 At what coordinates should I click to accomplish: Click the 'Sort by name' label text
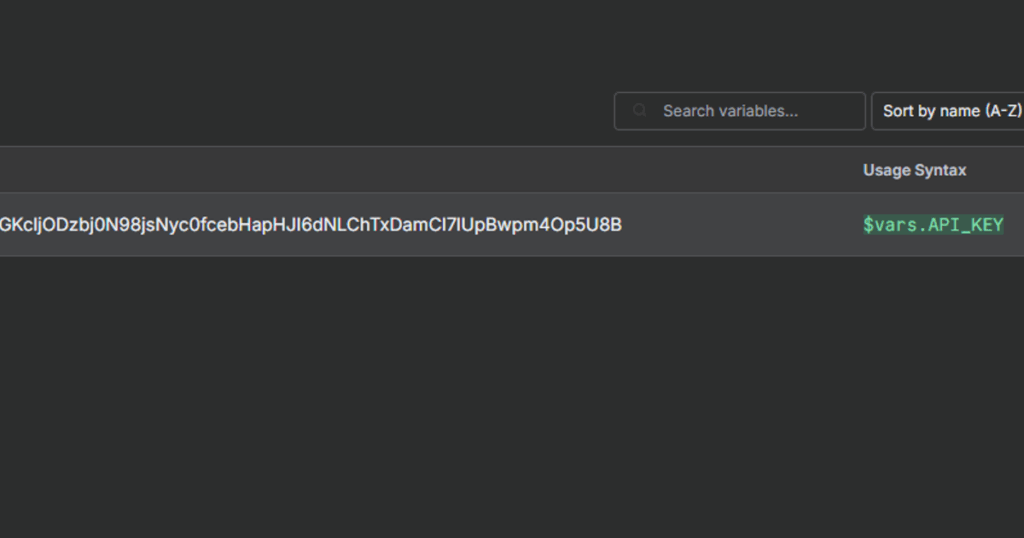[x=931, y=111]
